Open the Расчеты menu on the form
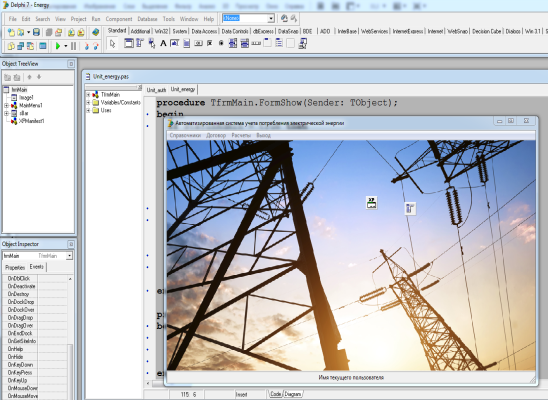This screenshot has height=401, width=548. click(x=241, y=135)
